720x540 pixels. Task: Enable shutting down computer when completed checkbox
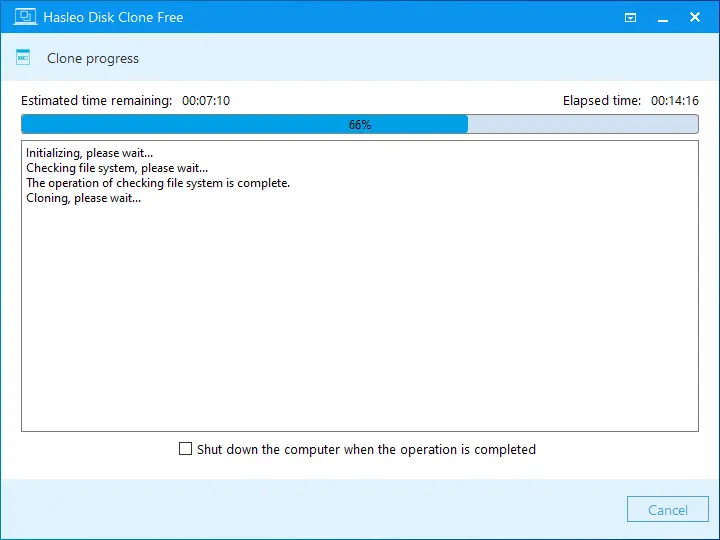tap(186, 449)
